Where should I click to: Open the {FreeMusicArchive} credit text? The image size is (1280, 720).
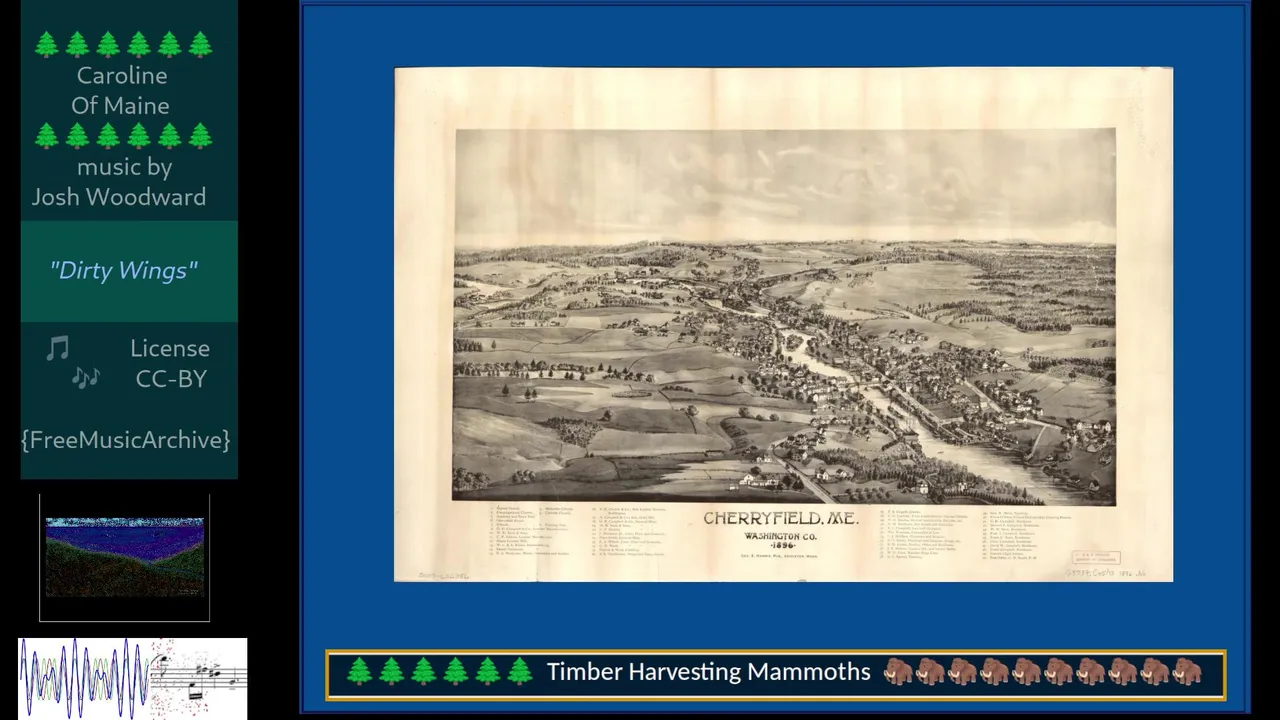pos(126,440)
